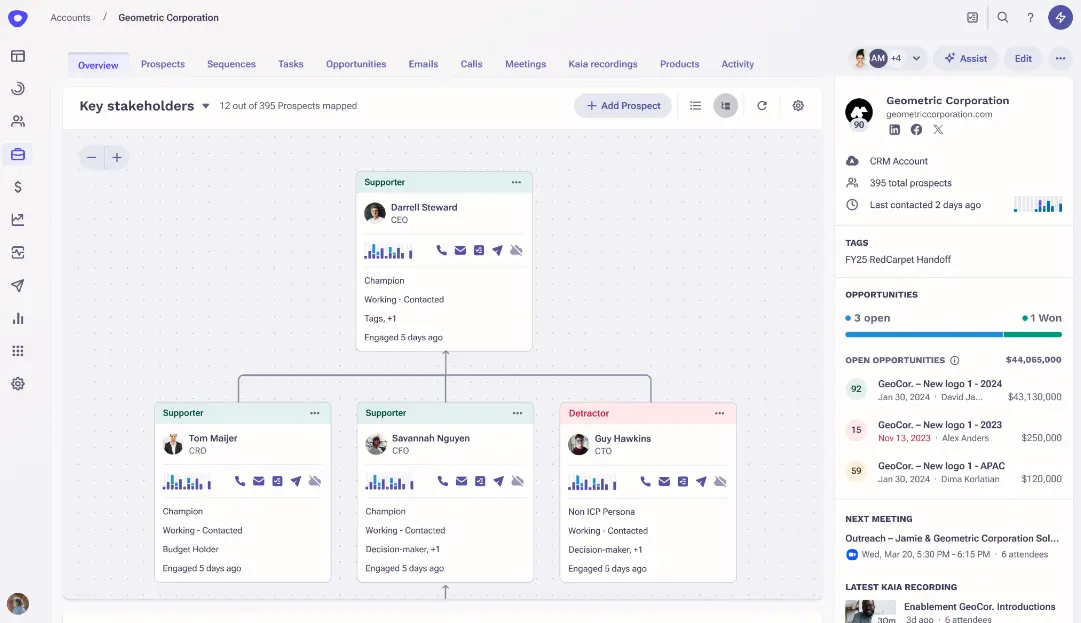Refresh the Key stakeholders map
Screen dimensions: 1081x623
point(762,105)
